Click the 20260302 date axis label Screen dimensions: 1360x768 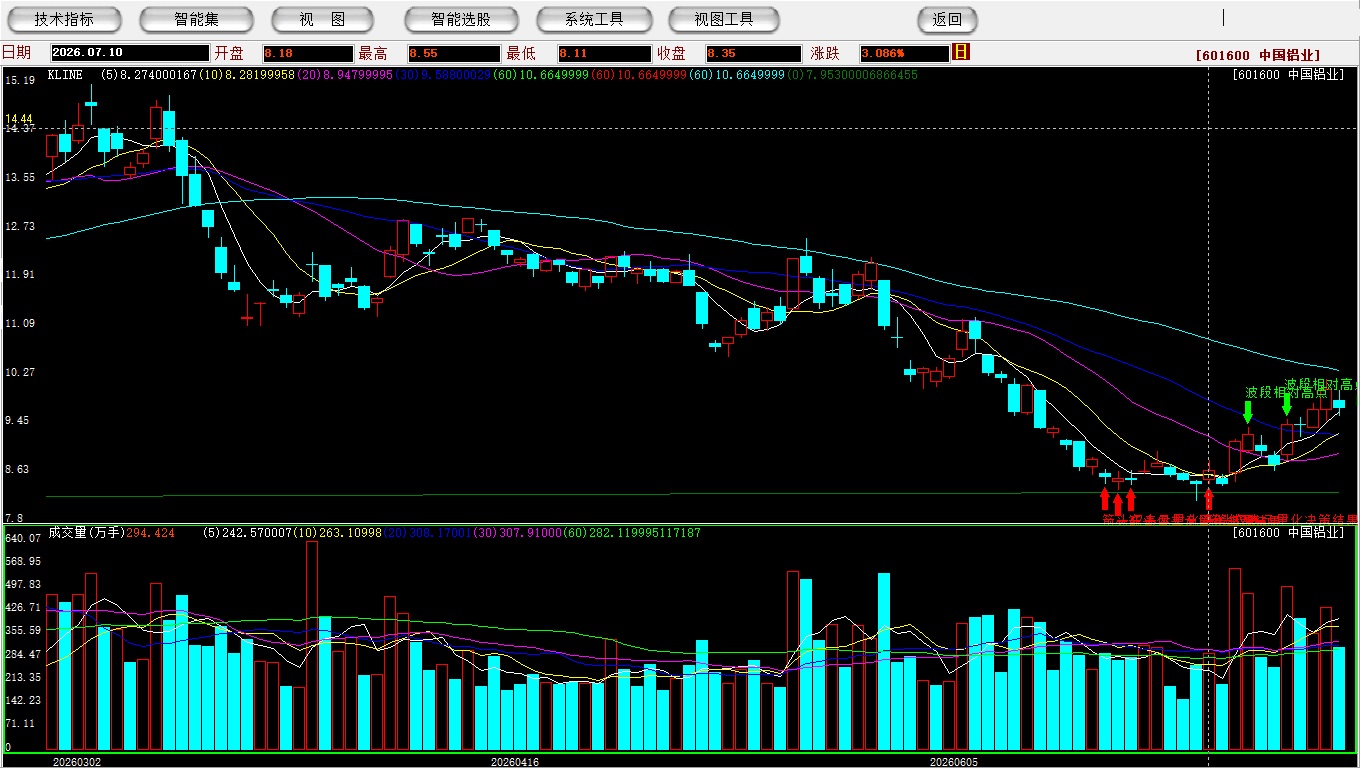(77, 762)
